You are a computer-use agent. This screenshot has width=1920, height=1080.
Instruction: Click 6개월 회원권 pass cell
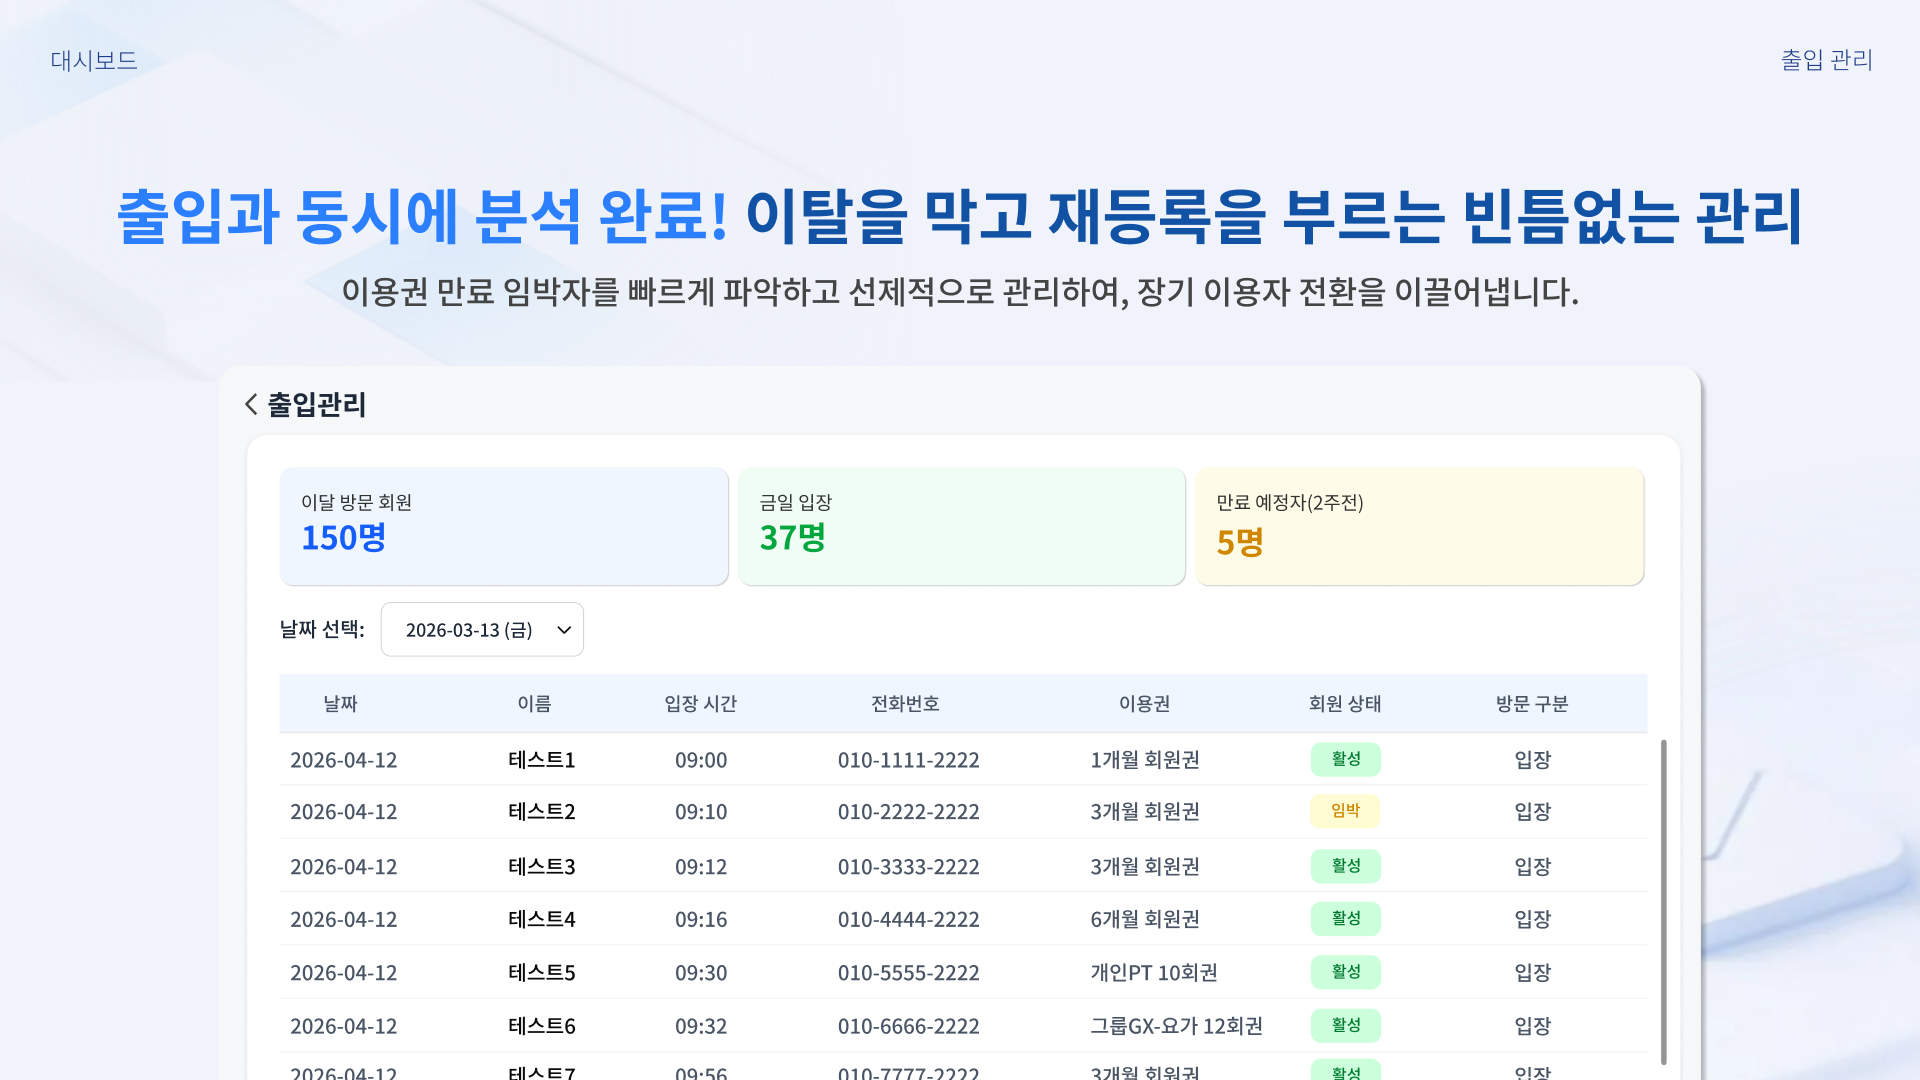coord(1145,919)
